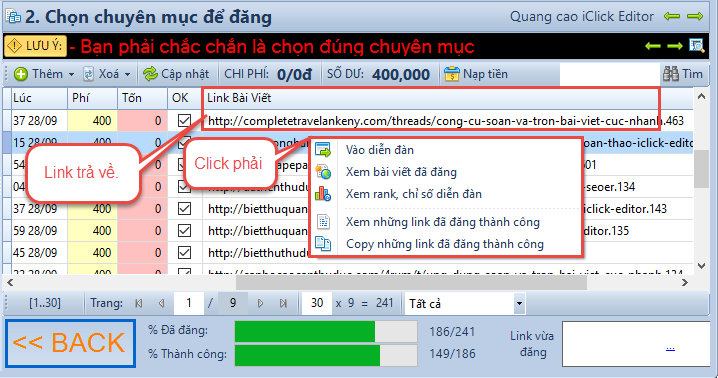Click the Link vừa đăng text box
718x378 pixels.
636,344
